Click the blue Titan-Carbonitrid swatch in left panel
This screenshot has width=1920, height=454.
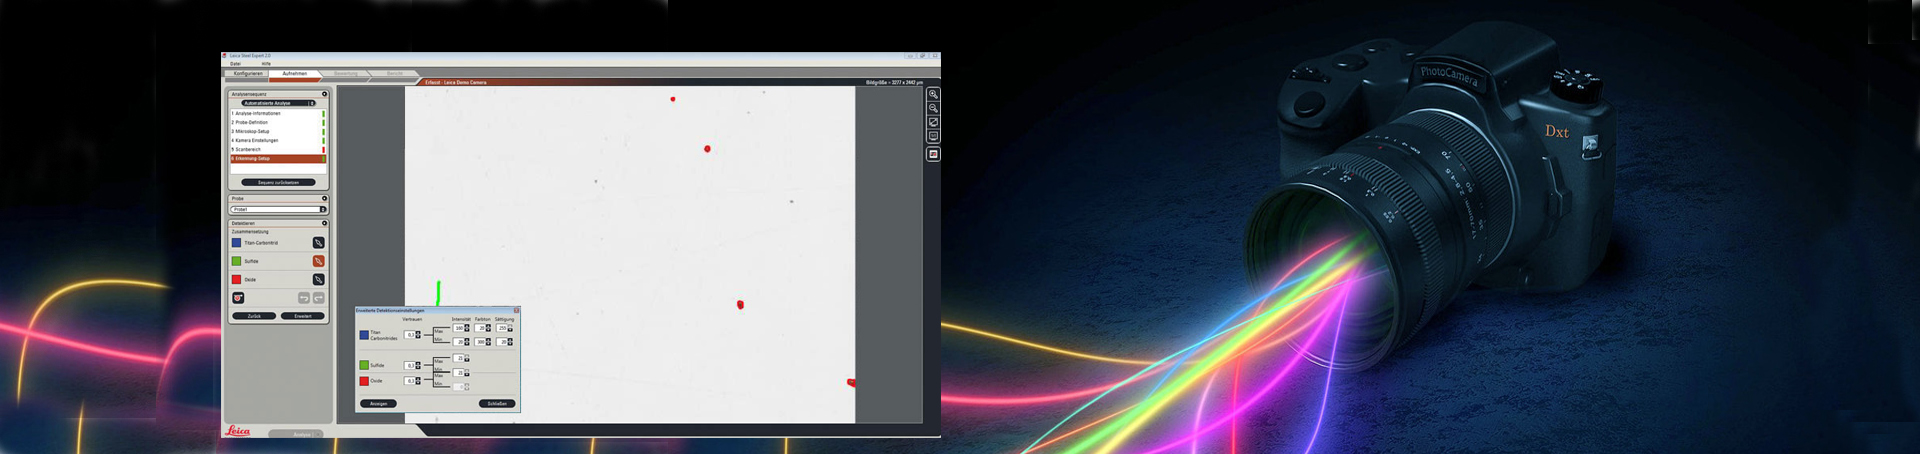(237, 243)
